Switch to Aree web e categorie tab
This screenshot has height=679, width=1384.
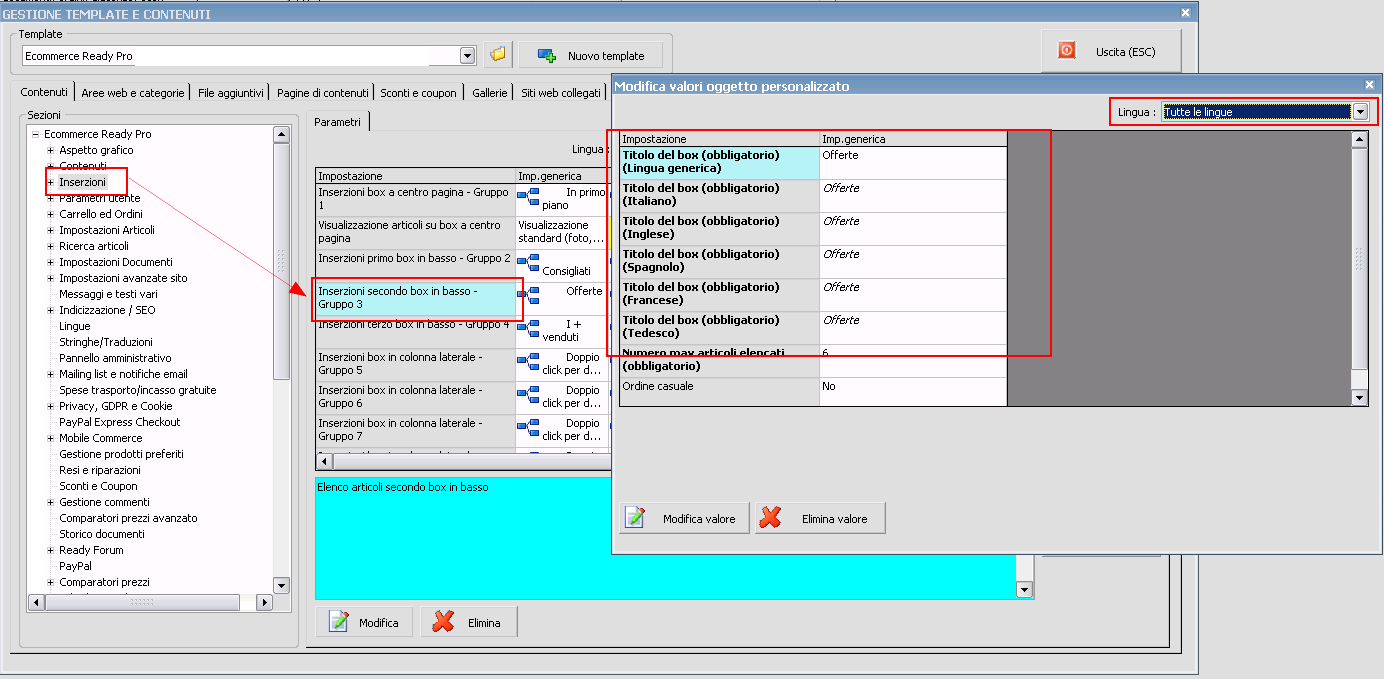point(133,92)
